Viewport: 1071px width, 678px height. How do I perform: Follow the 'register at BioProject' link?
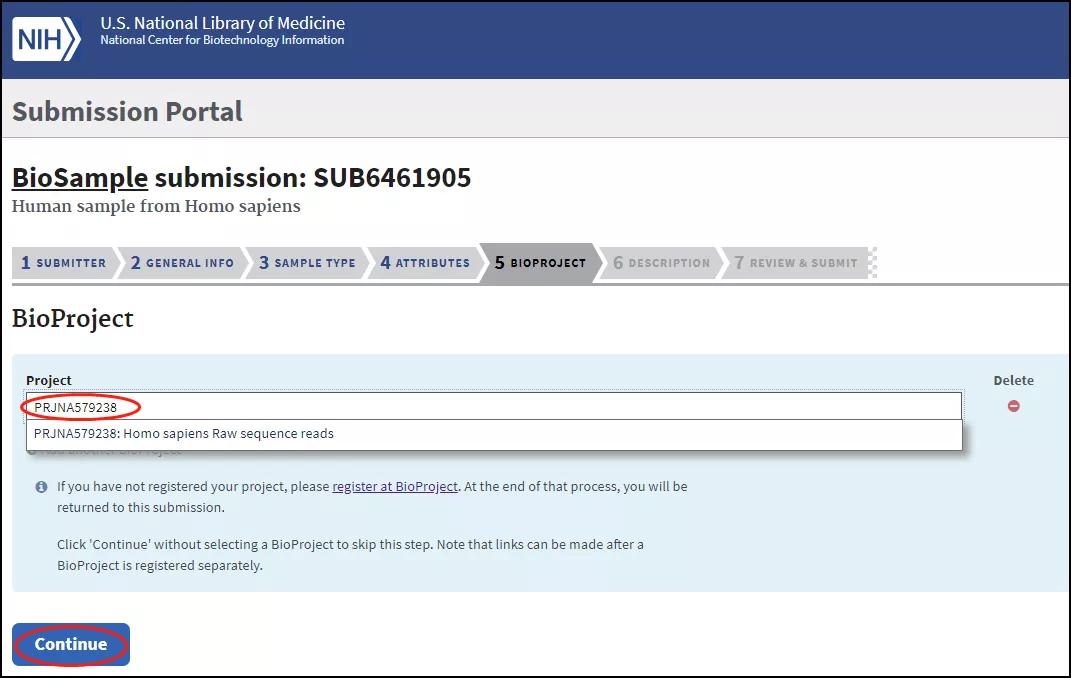click(x=395, y=487)
